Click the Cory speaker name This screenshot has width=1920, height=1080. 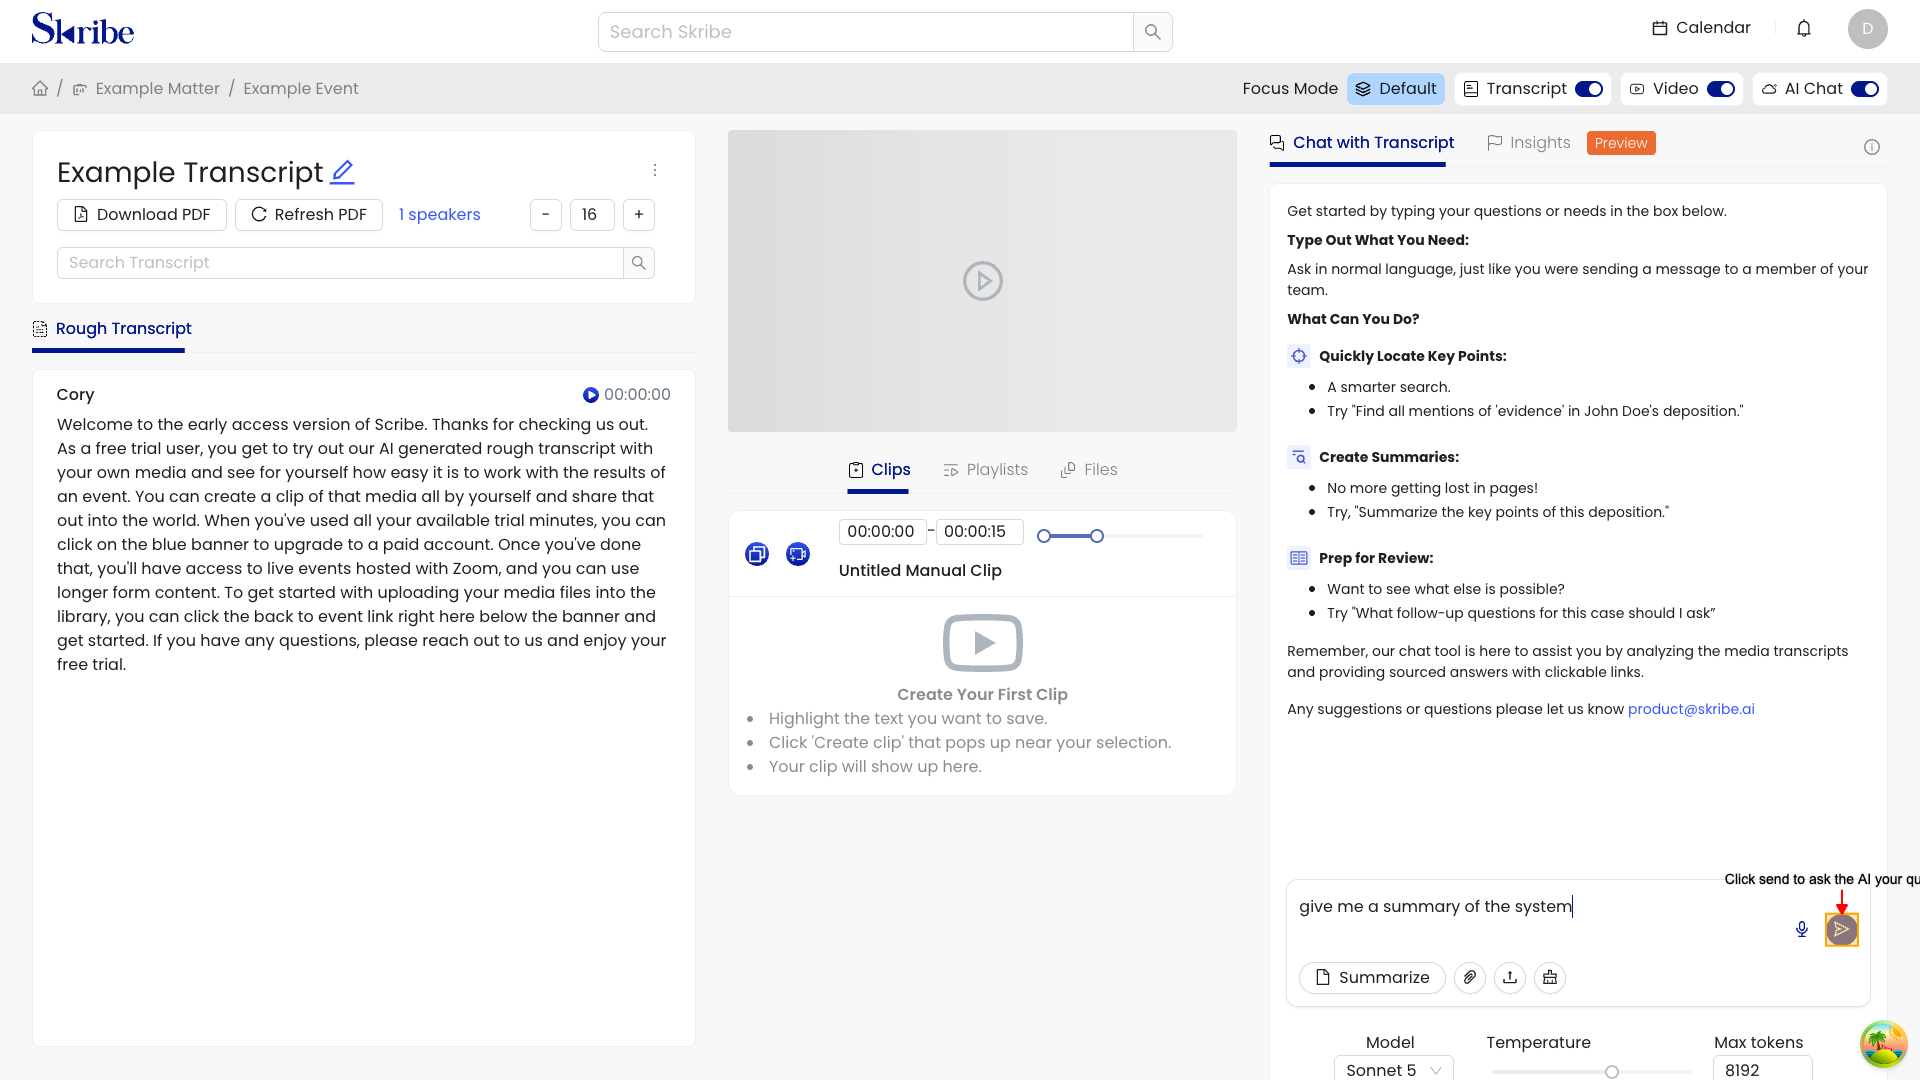click(75, 395)
